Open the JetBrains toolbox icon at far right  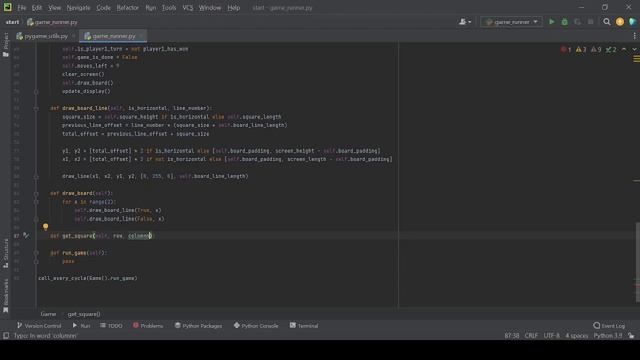(633, 22)
